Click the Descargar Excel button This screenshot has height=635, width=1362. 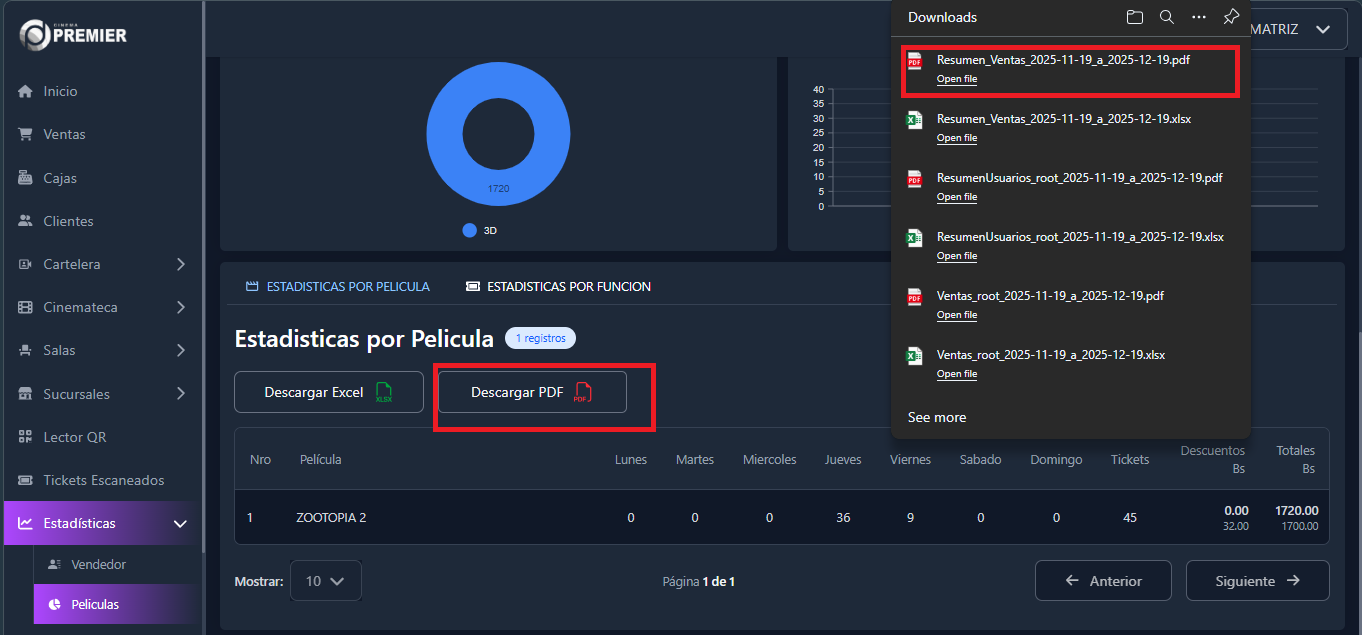pos(328,392)
